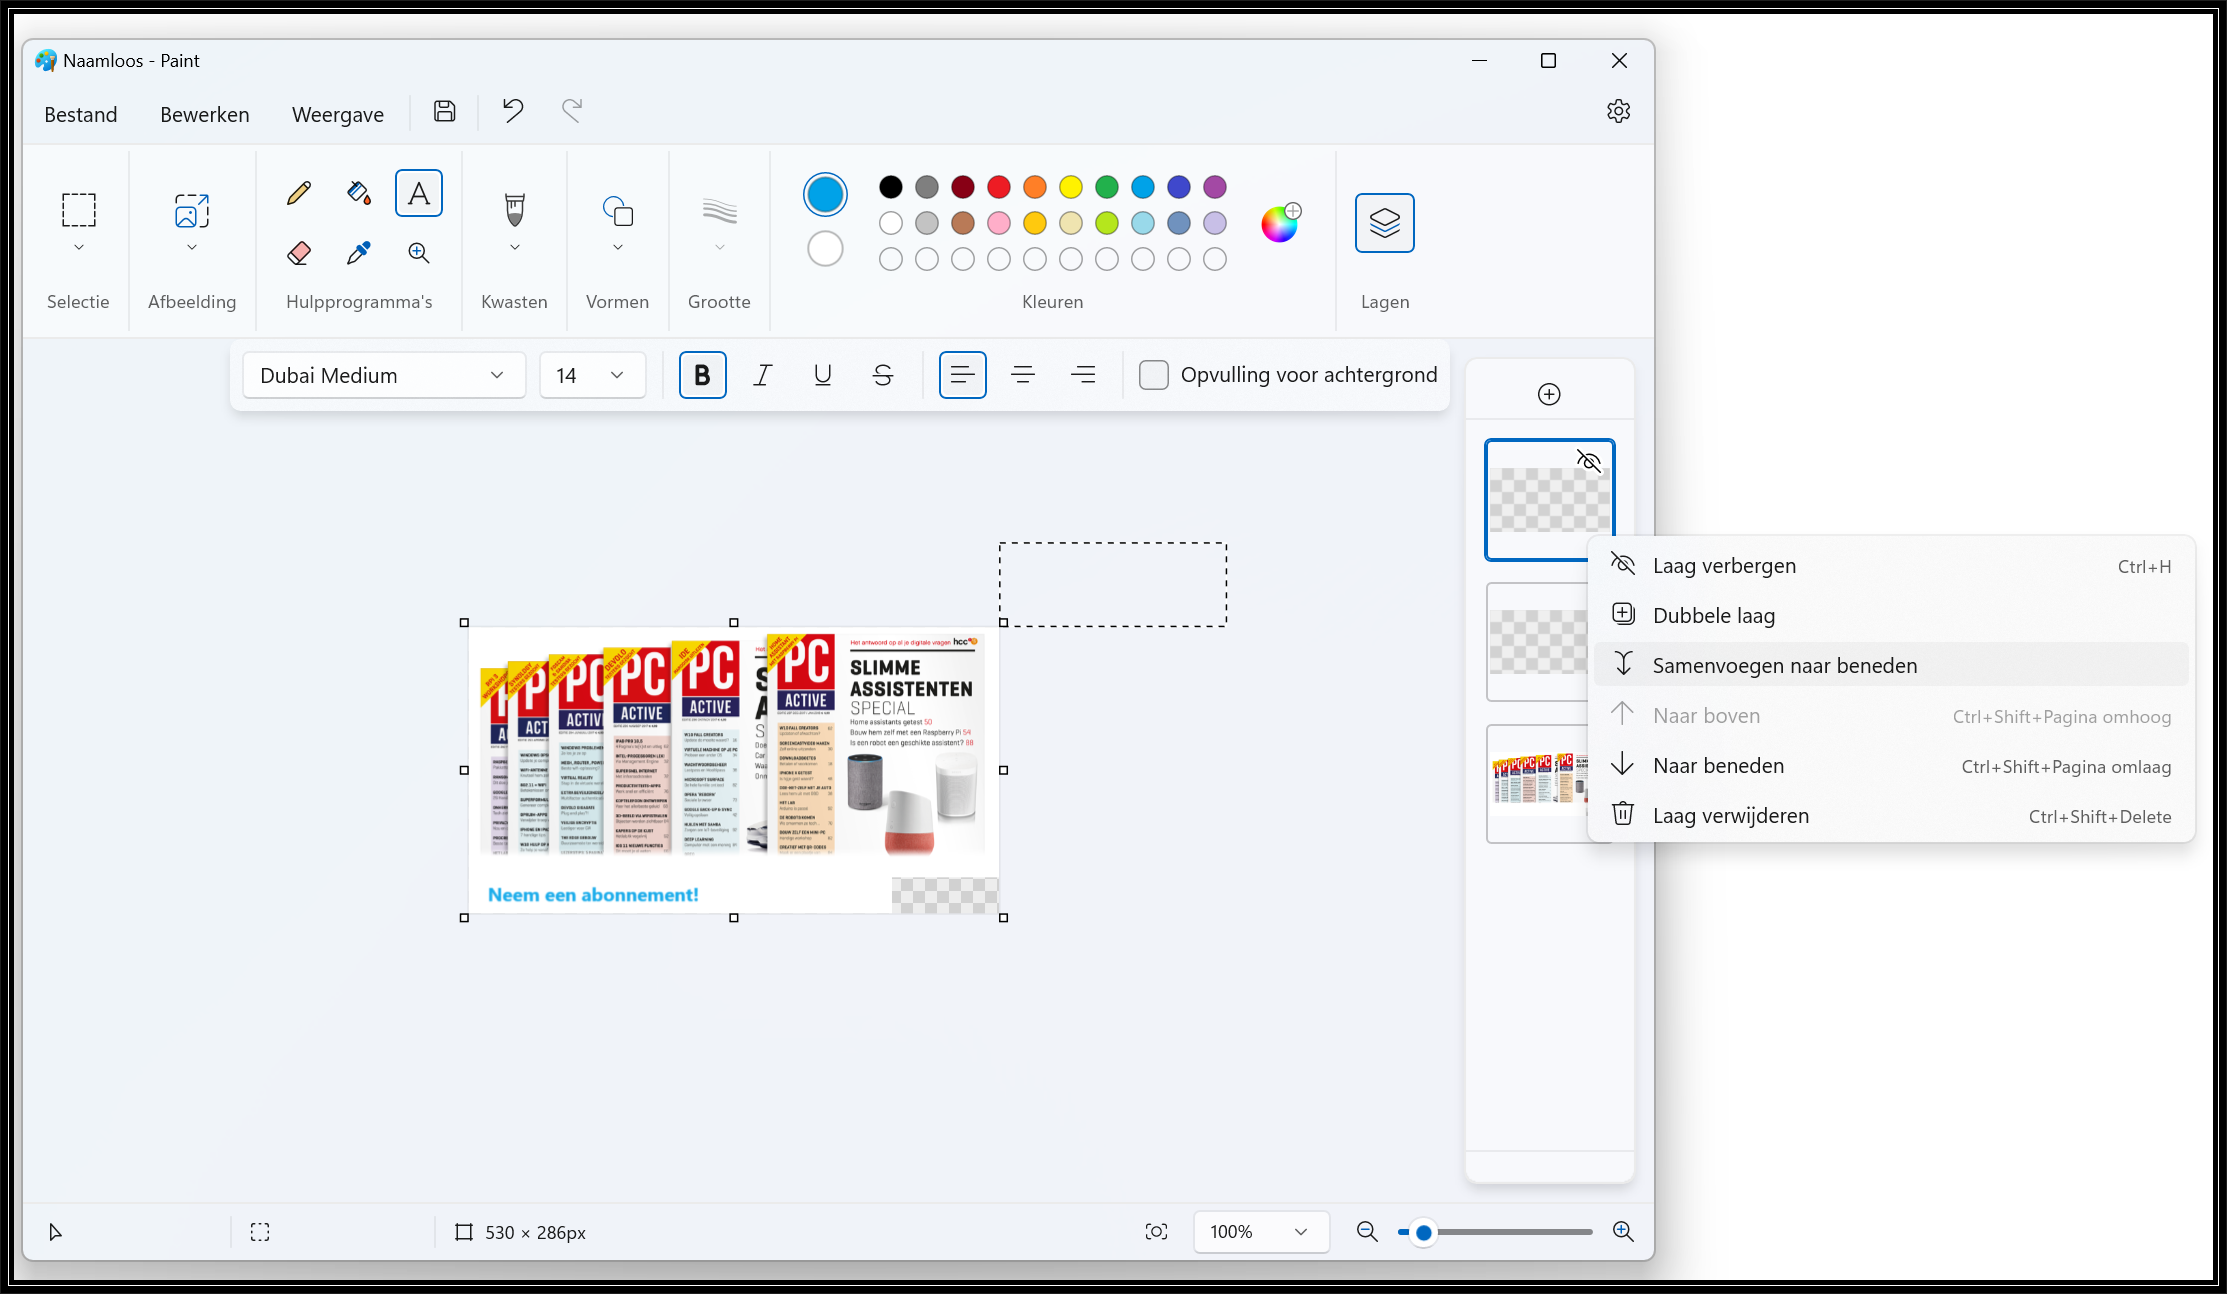The height and width of the screenshot is (1294, 2227).
Task: Choose the disabled Naar boven entry
Action: click(x=1891, y=716)
